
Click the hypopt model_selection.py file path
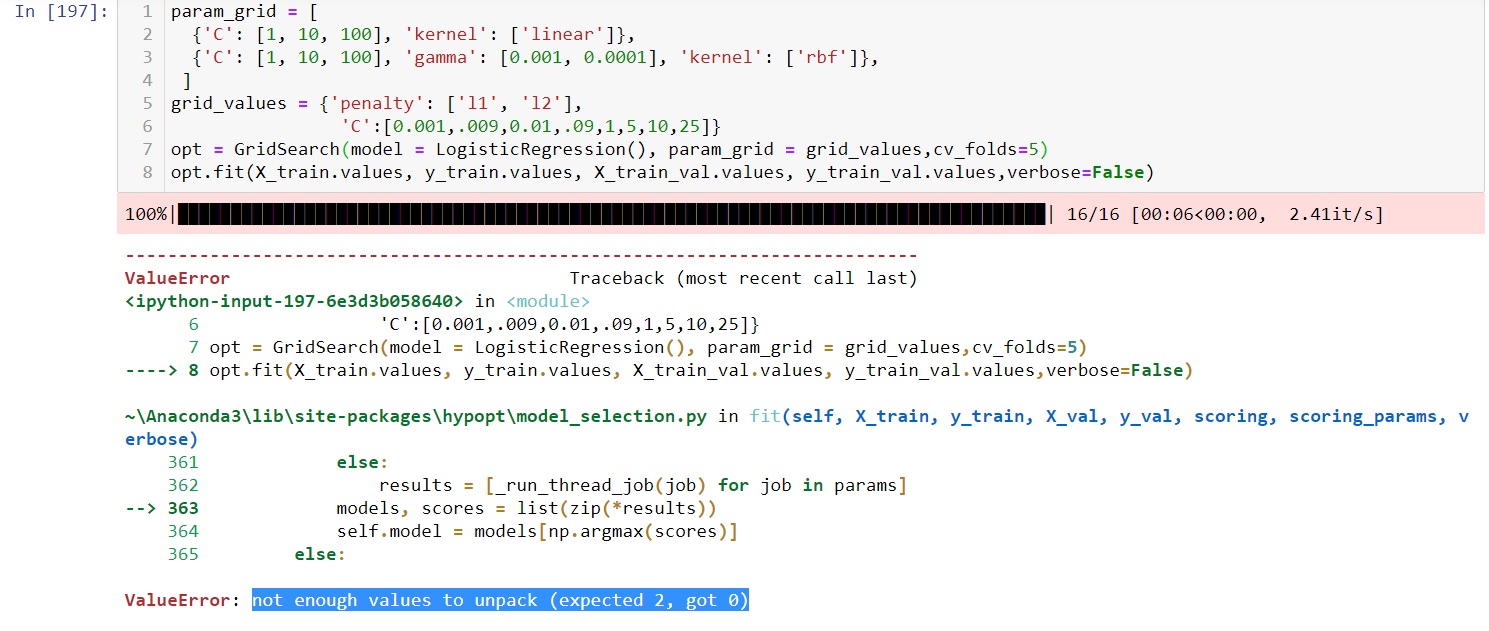417,416
